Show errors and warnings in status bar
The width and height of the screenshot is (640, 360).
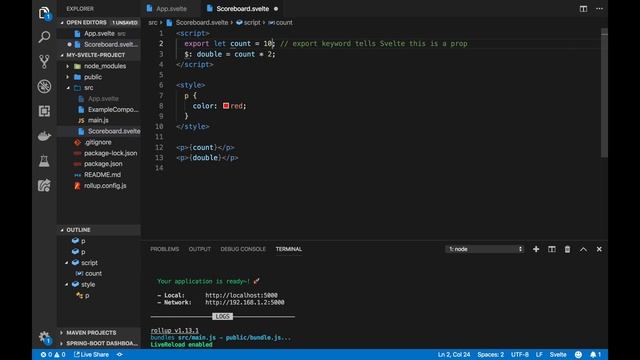coord(53,355)
